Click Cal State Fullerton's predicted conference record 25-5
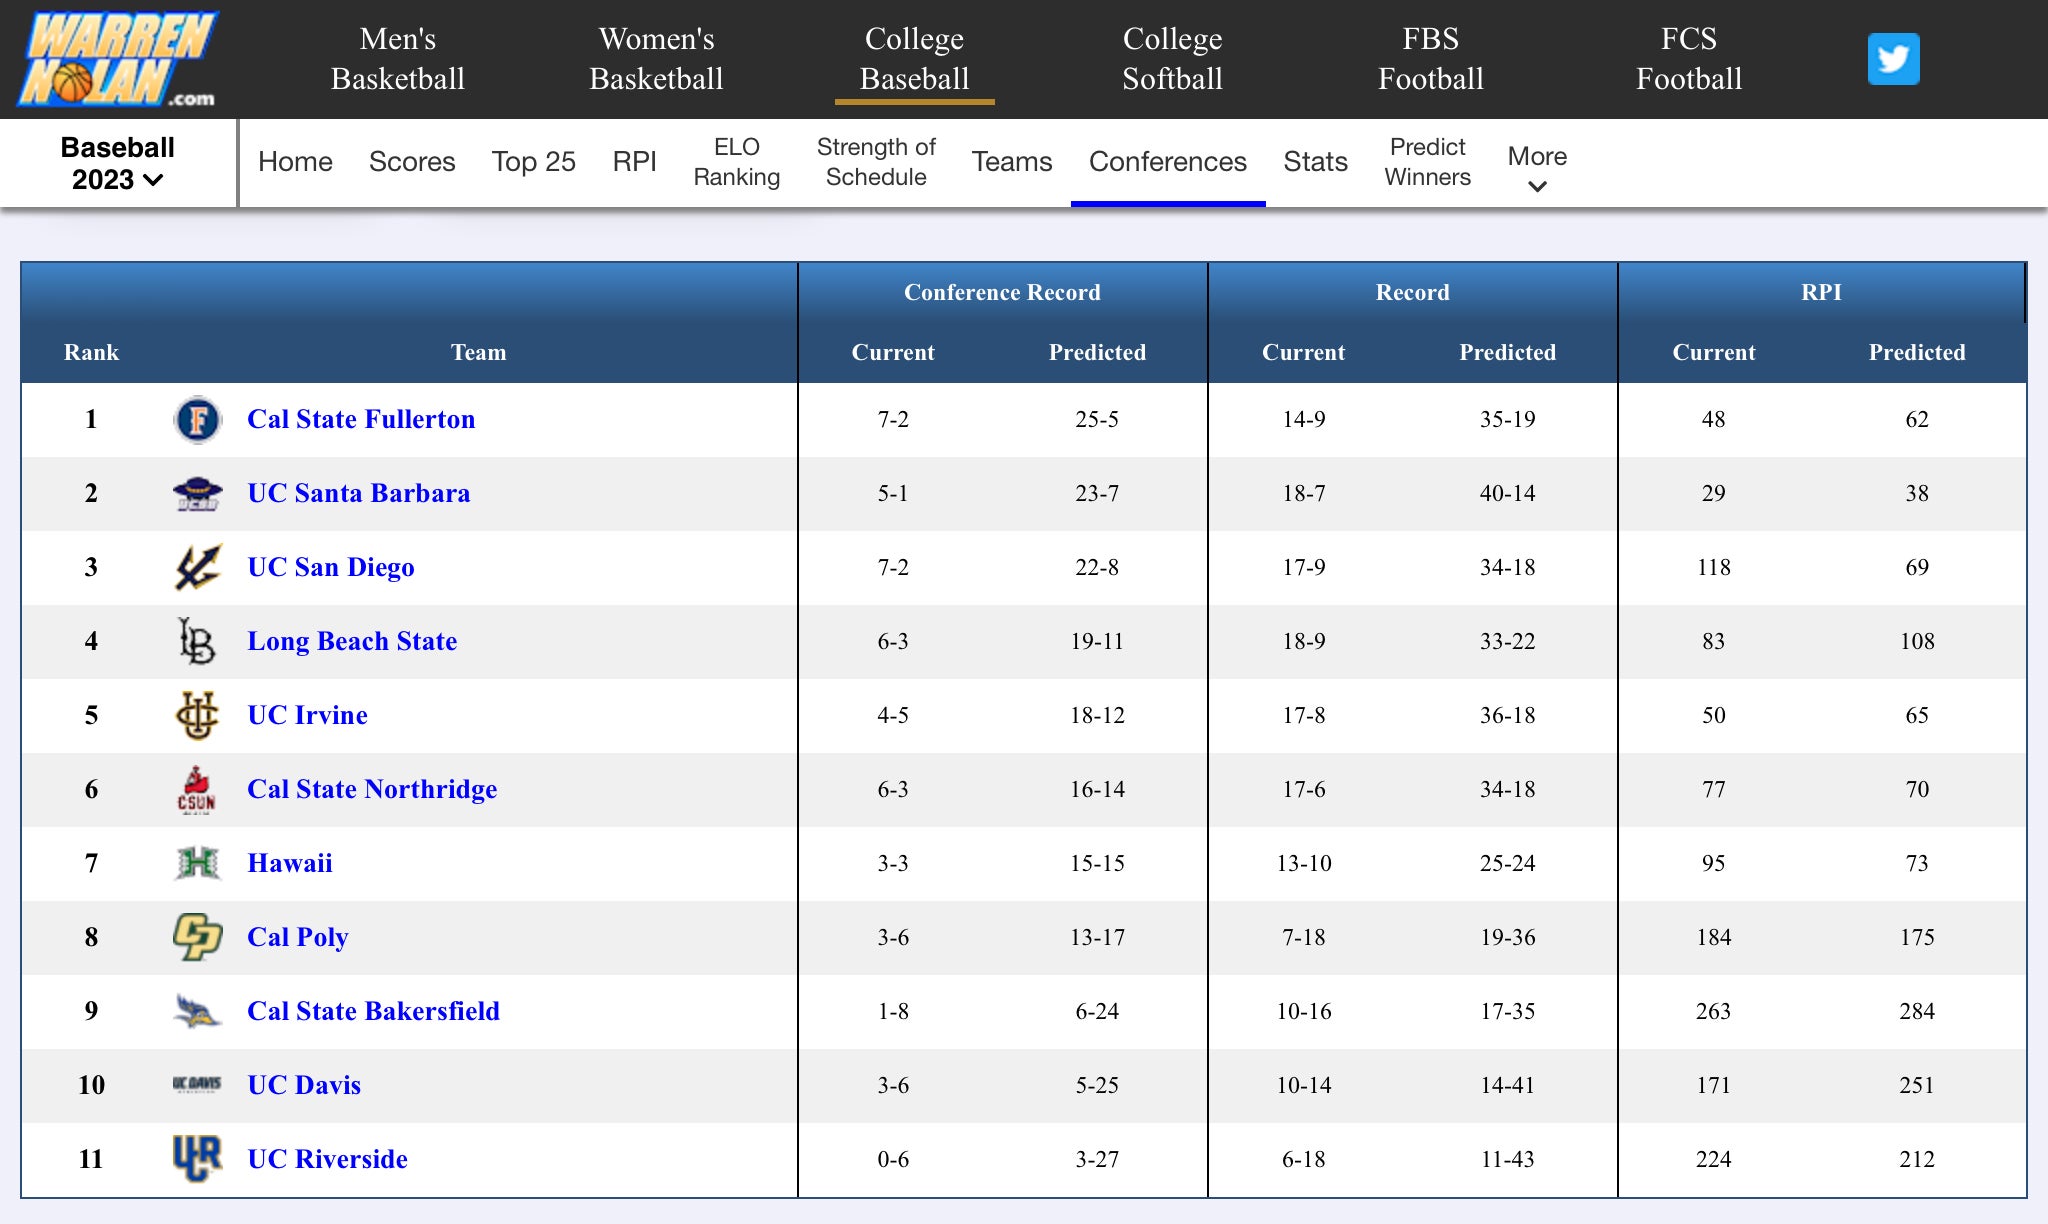2048x1224 pixels. (x=1097, y=420)
